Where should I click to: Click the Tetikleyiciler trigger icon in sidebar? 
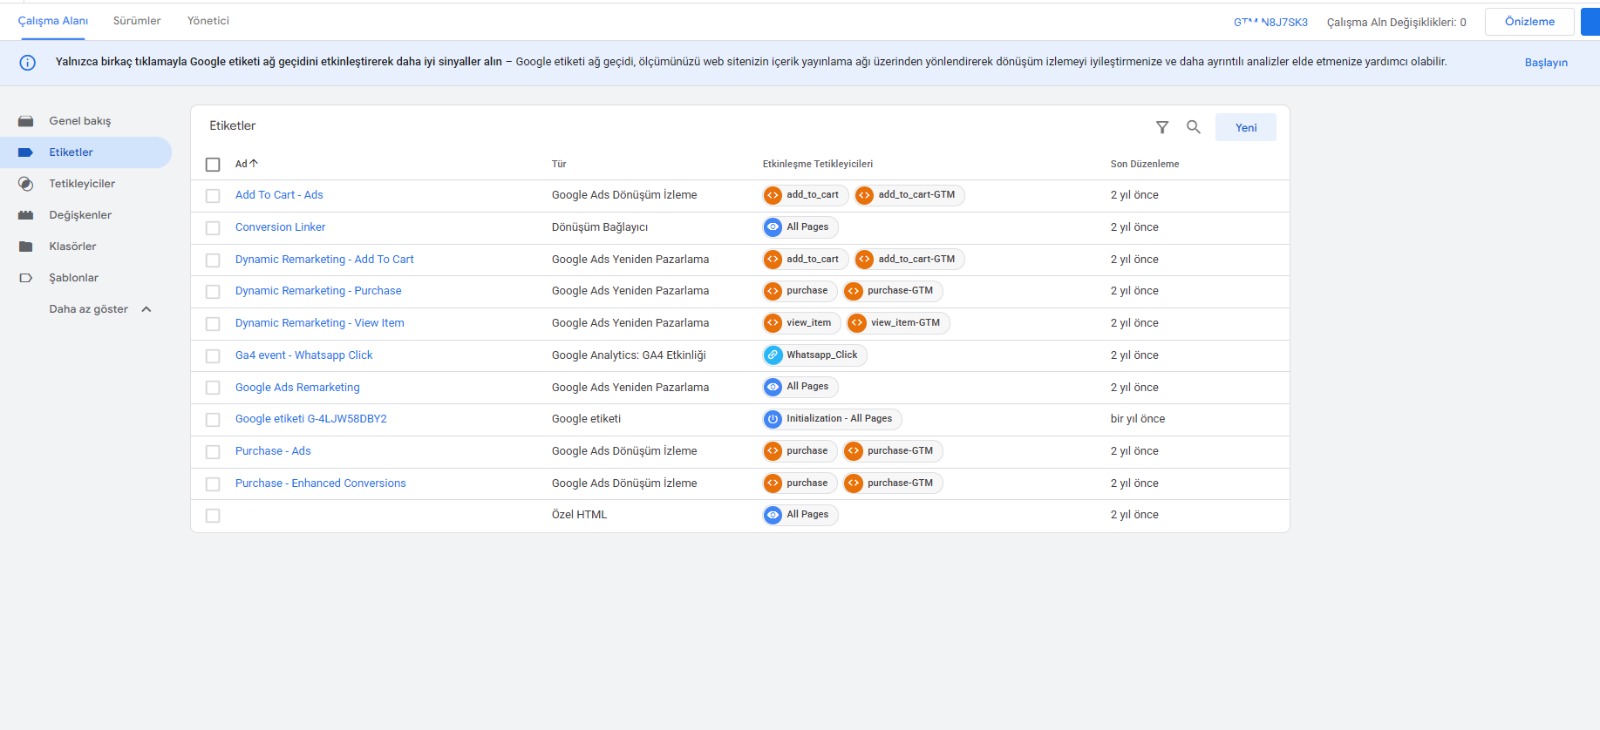click(26, 184)
